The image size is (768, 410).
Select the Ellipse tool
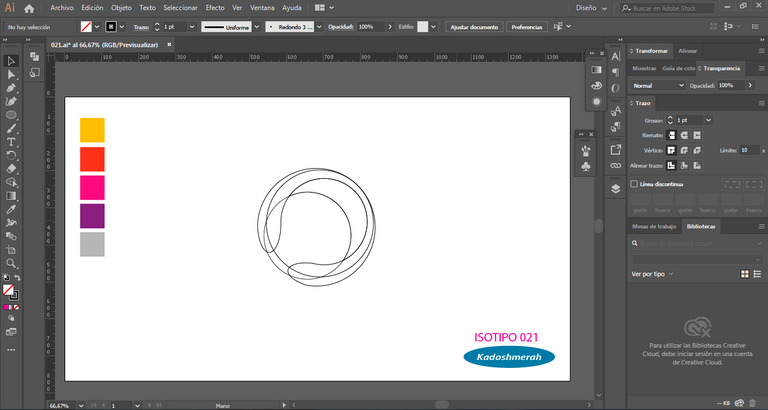[x=11, y=115]
